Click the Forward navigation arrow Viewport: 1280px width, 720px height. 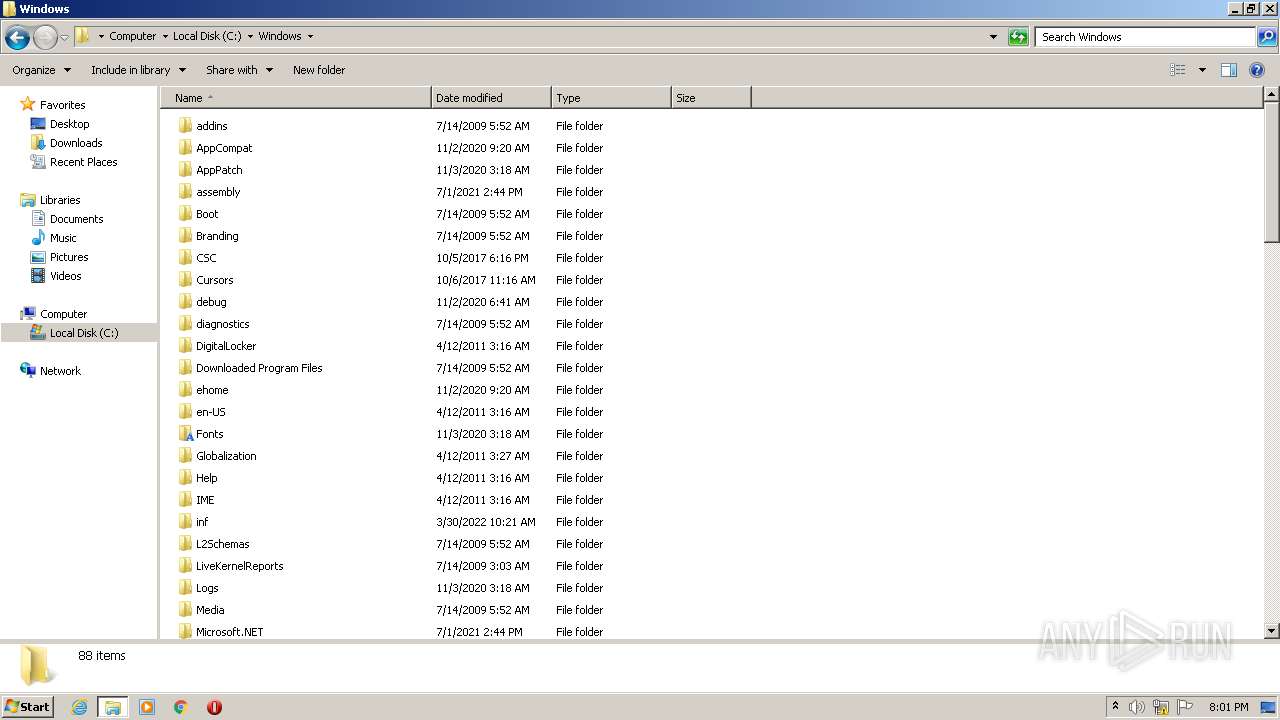[x=45, y=38]
